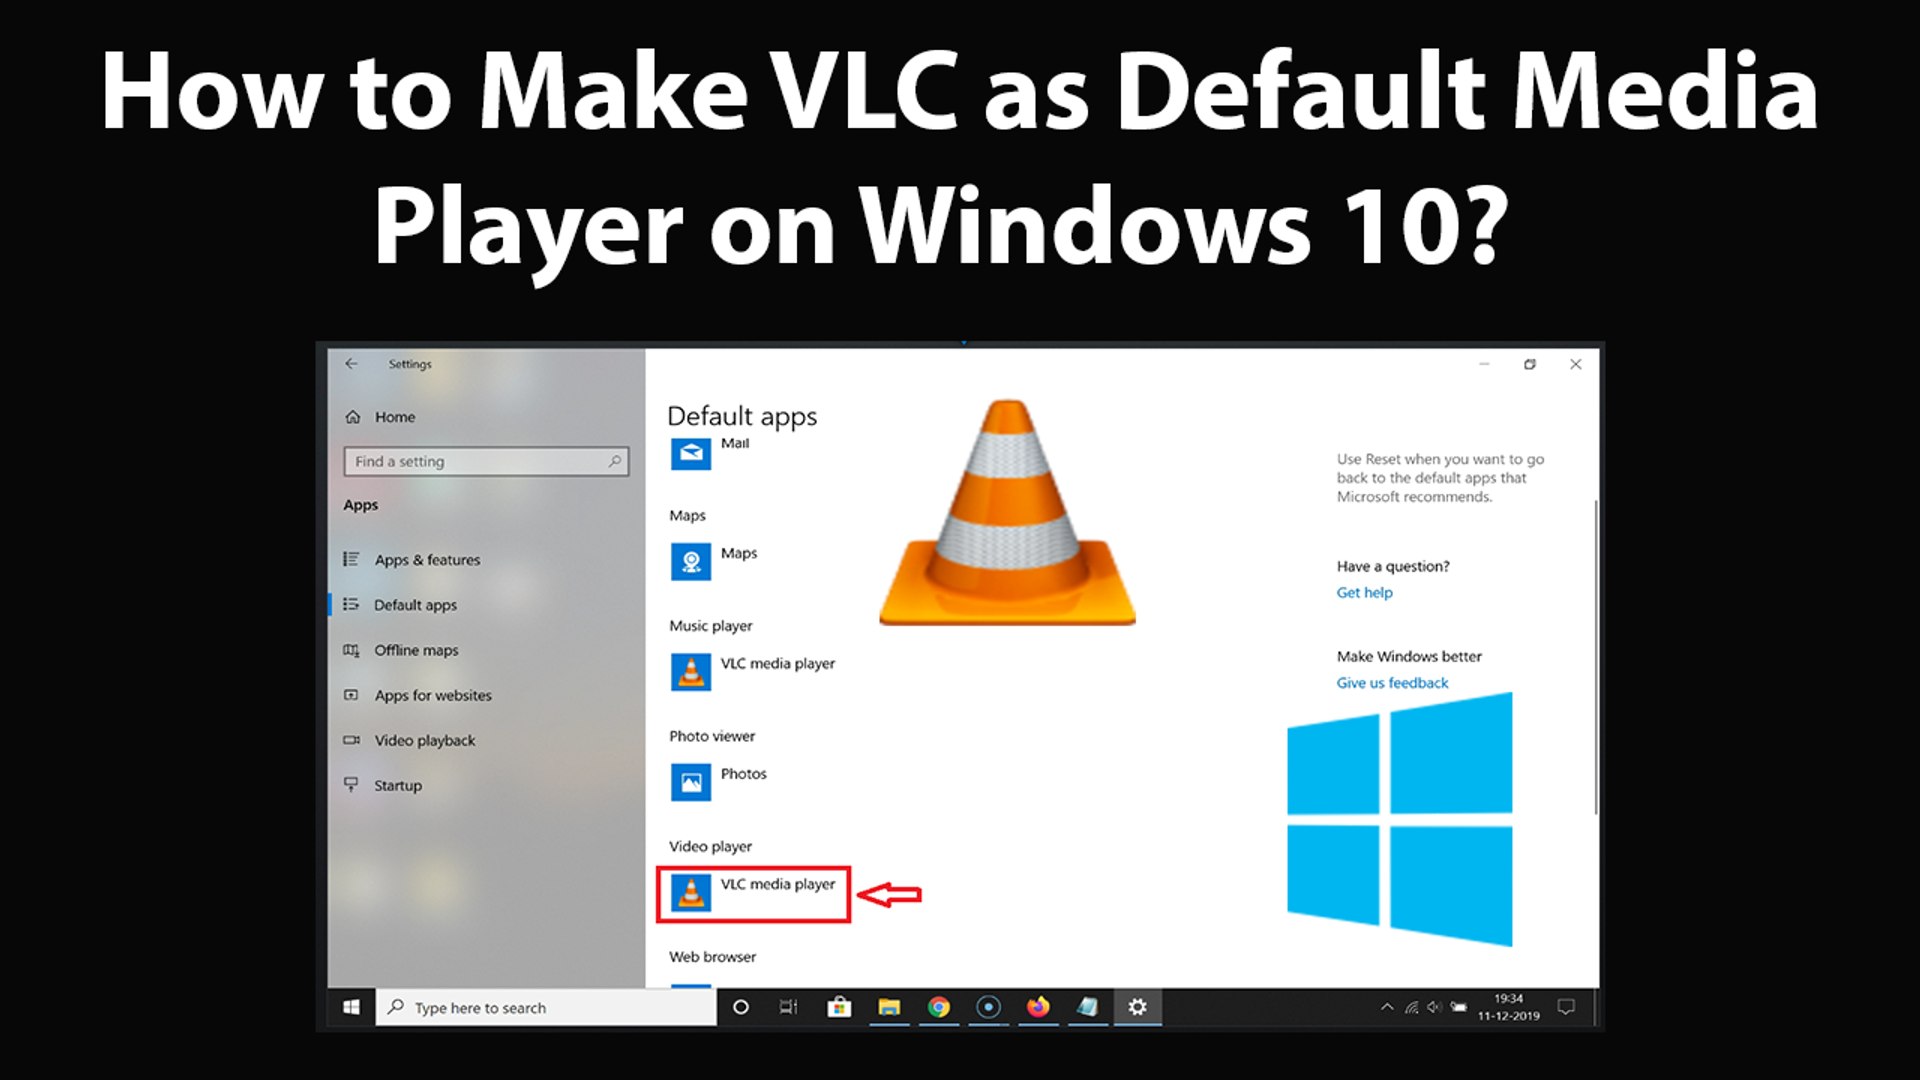
Task: Change the Photo viewer Photos entry
Action: coord(719,782)
